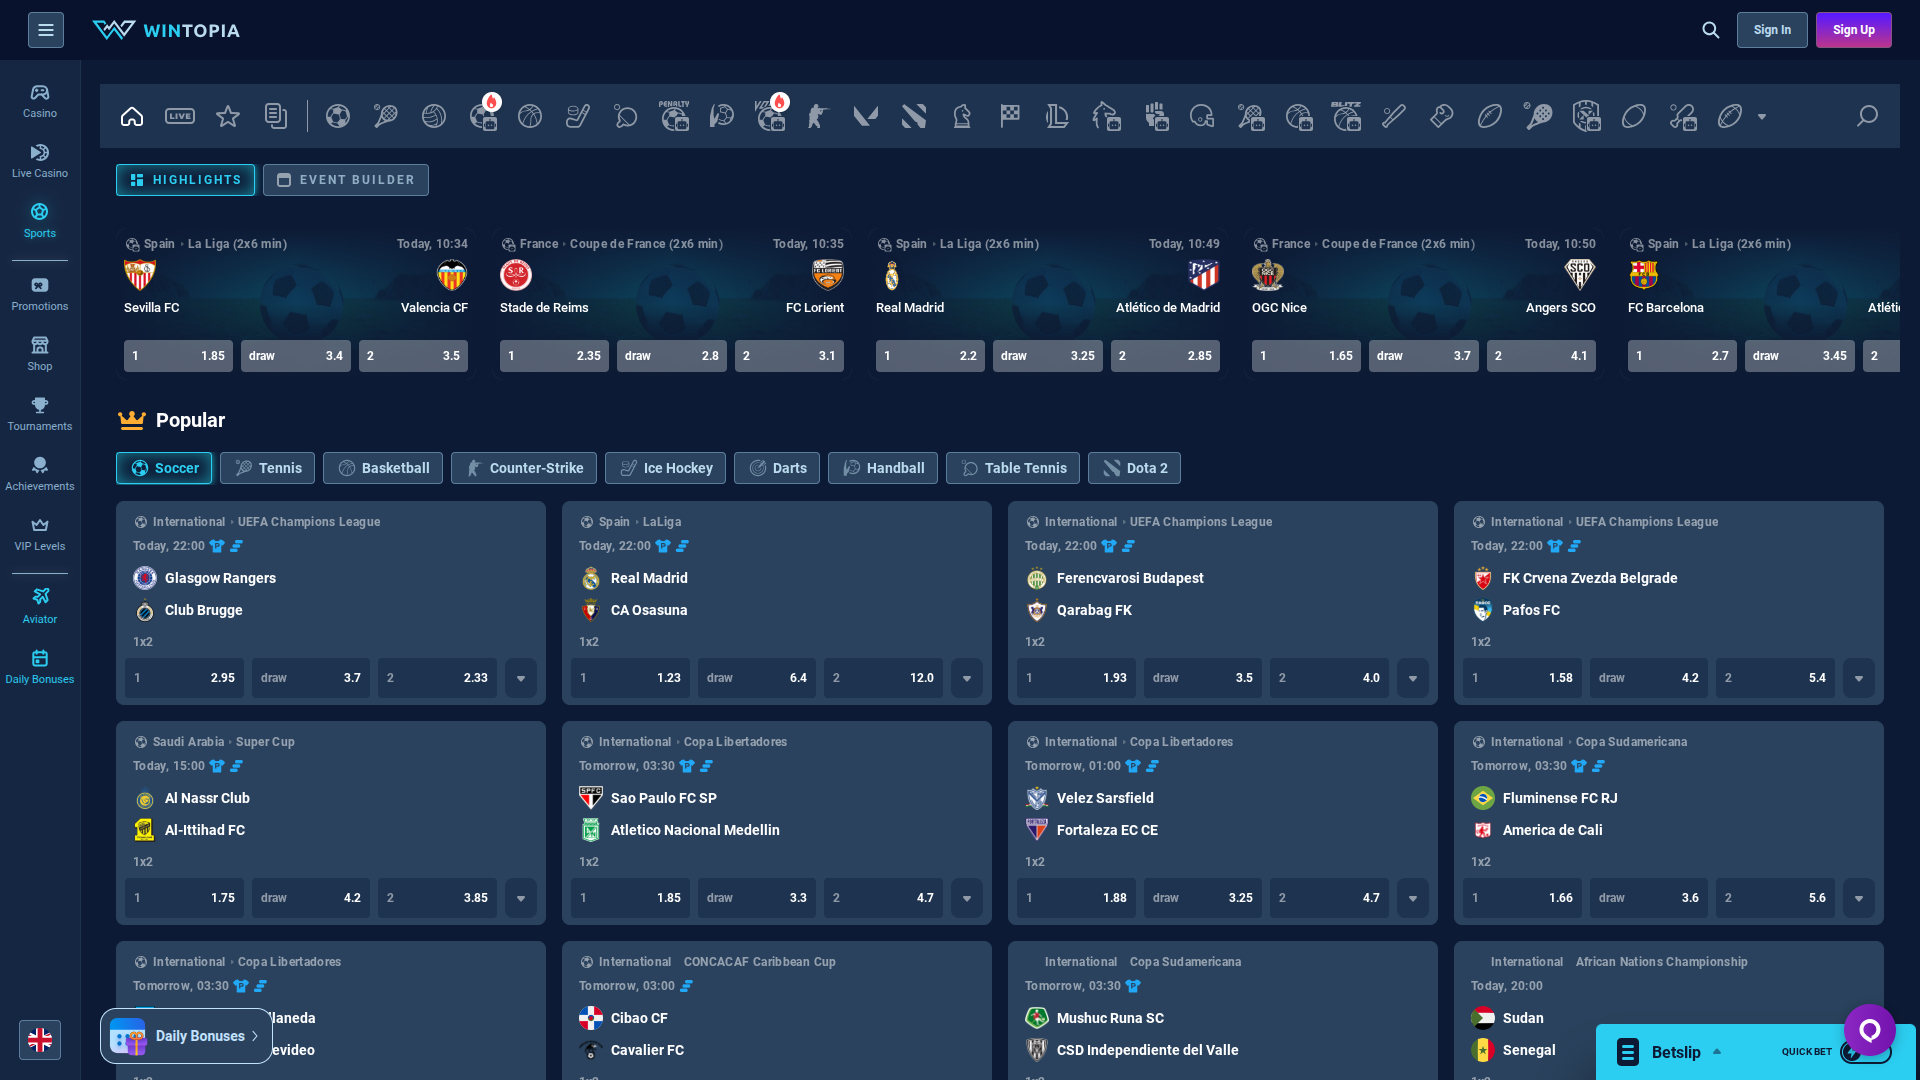Select the ice hockey stick icon
The image size is (1920, 1080).
coord(578,116)
